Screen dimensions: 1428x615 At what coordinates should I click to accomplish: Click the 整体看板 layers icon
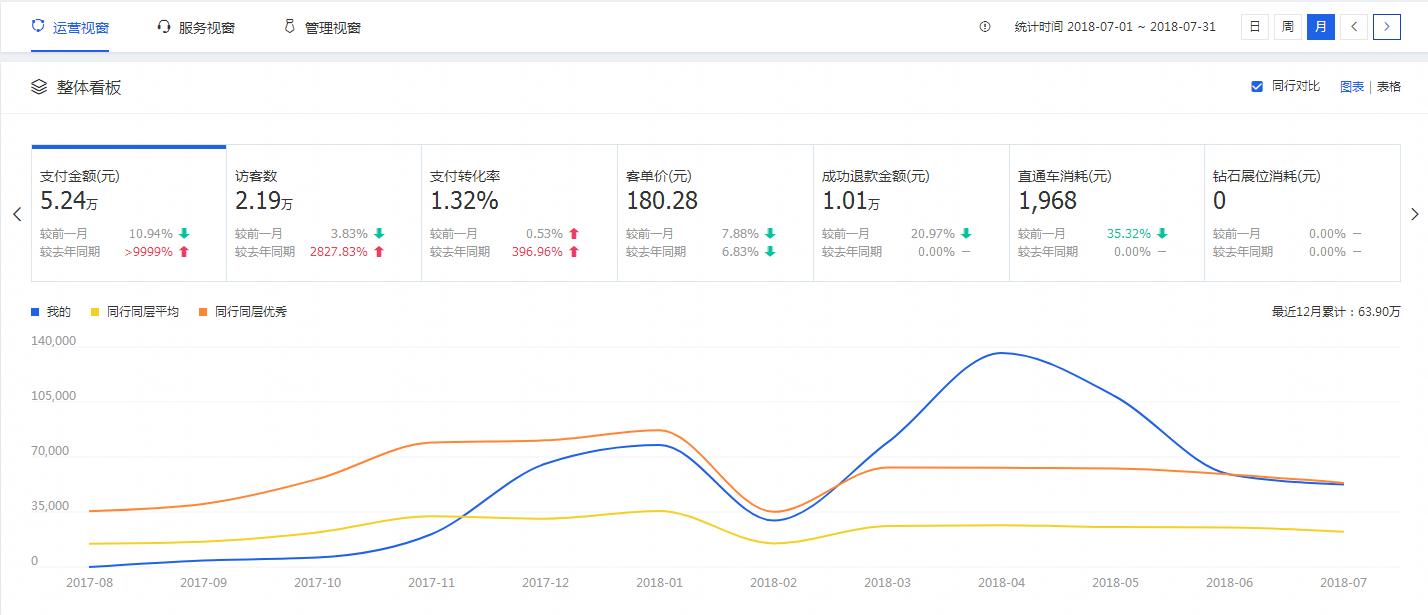pyautogui.click(x=39, y=87)
